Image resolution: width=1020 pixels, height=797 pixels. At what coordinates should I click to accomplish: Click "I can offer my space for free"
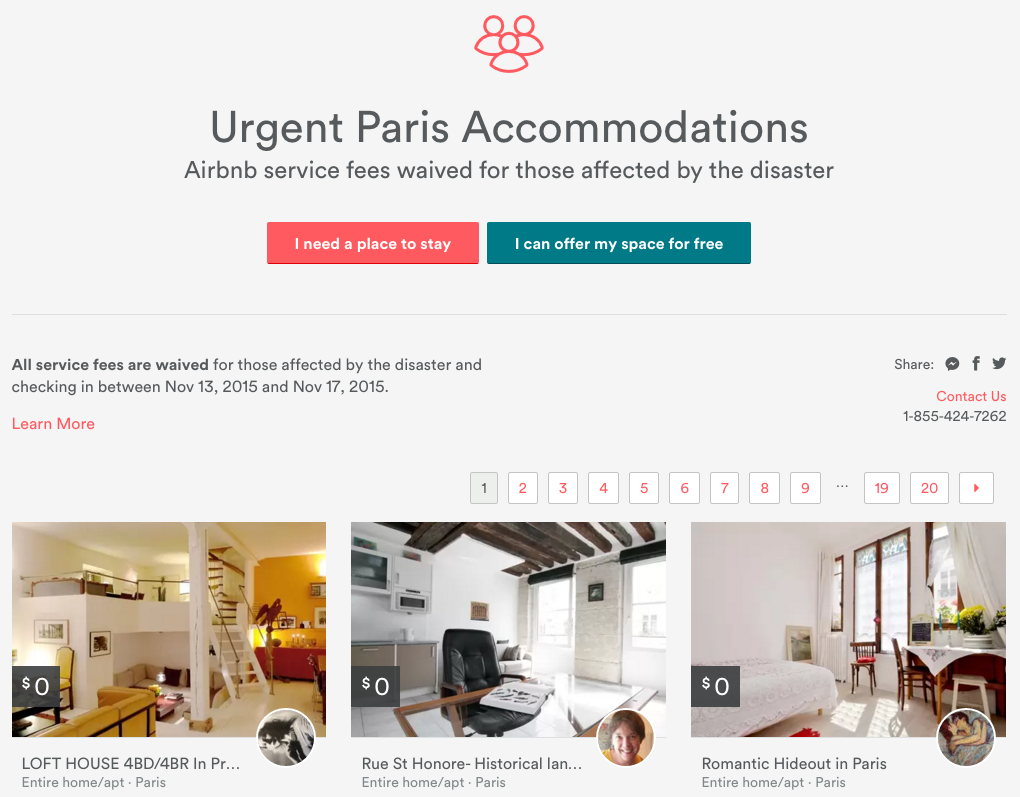pos(619,243)
